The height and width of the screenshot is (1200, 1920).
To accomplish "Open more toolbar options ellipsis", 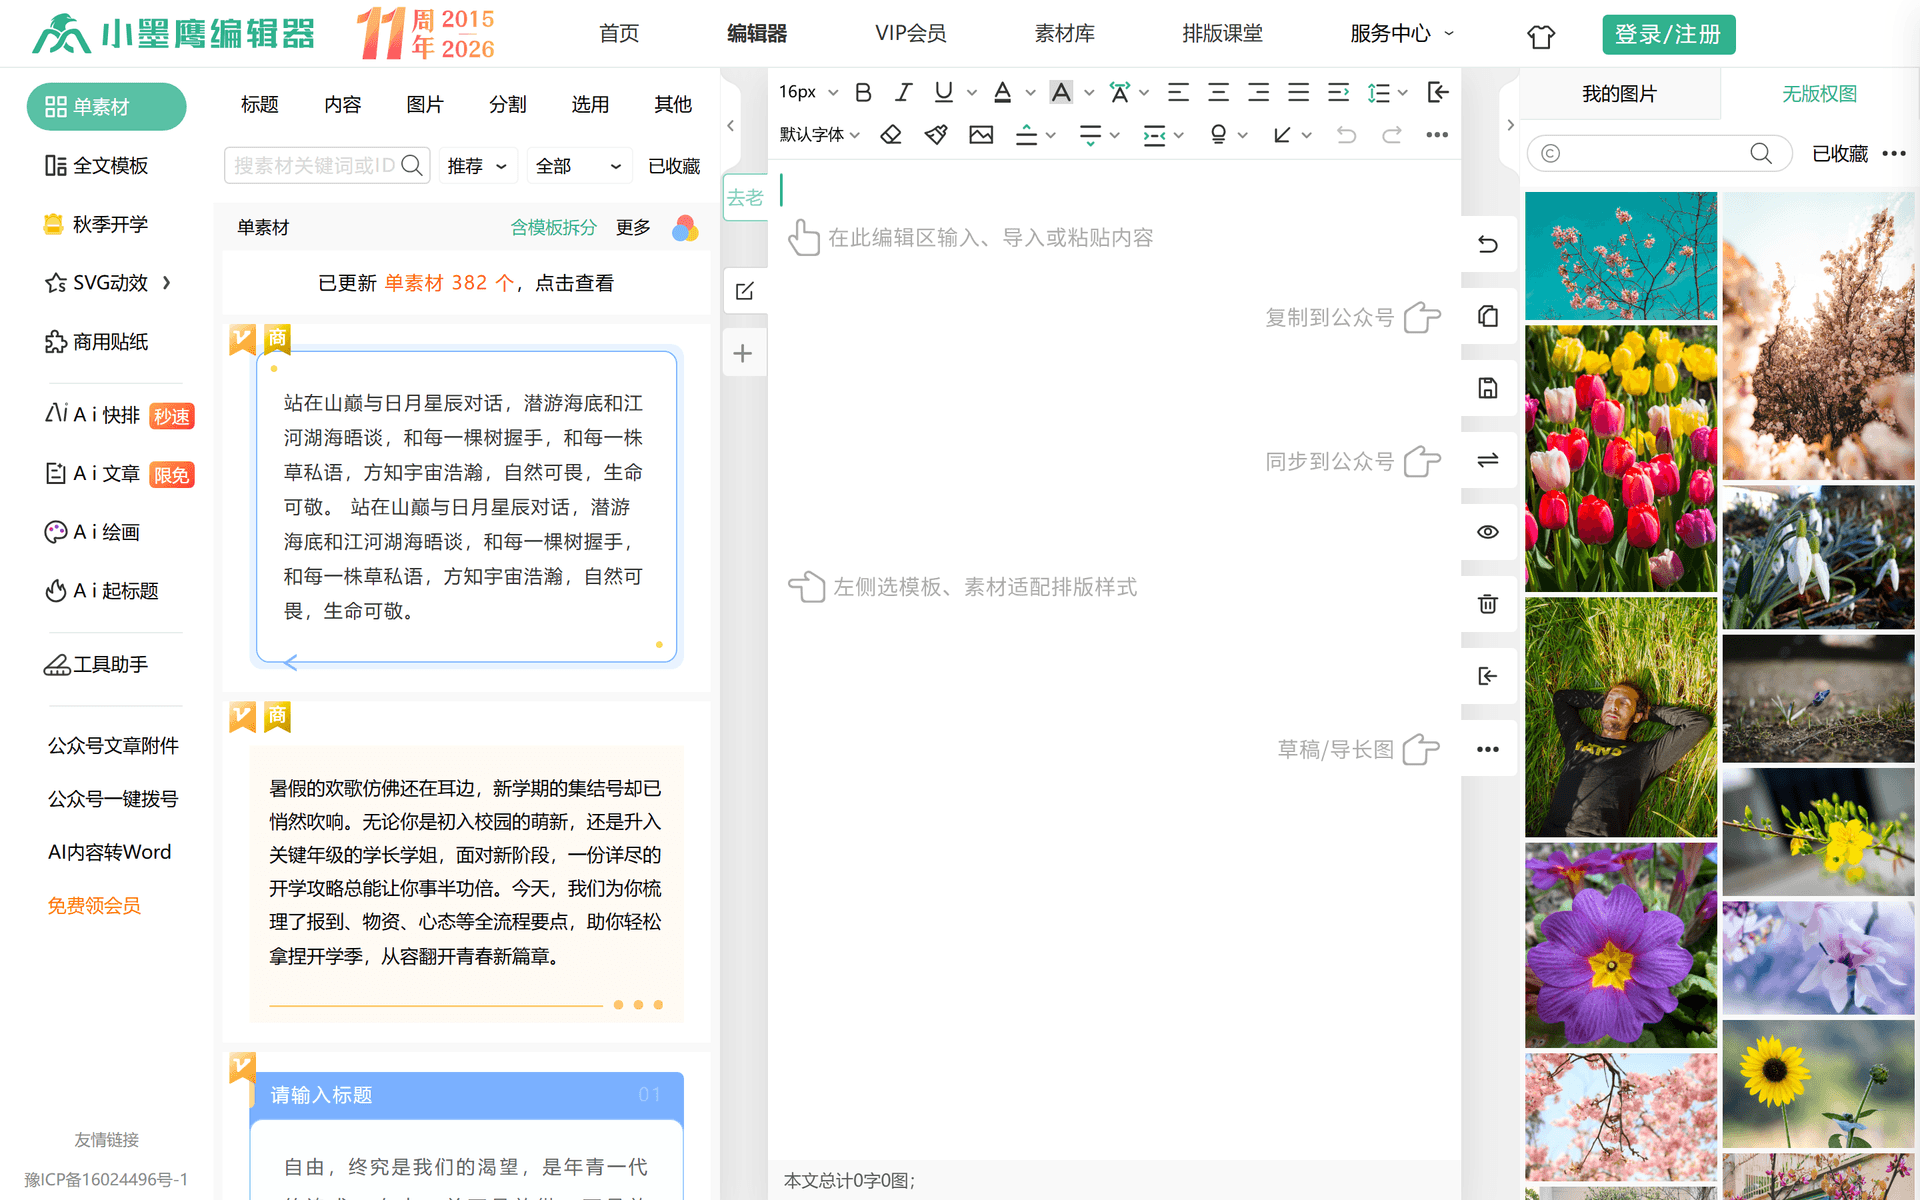I will point(1437,135).
